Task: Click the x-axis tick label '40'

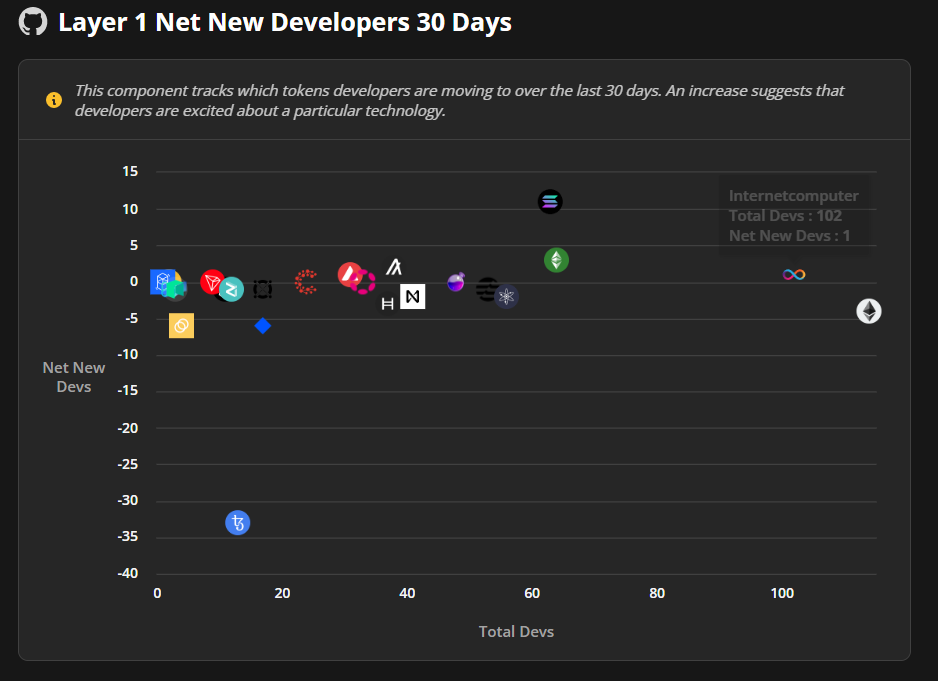Action: (407, 593)
